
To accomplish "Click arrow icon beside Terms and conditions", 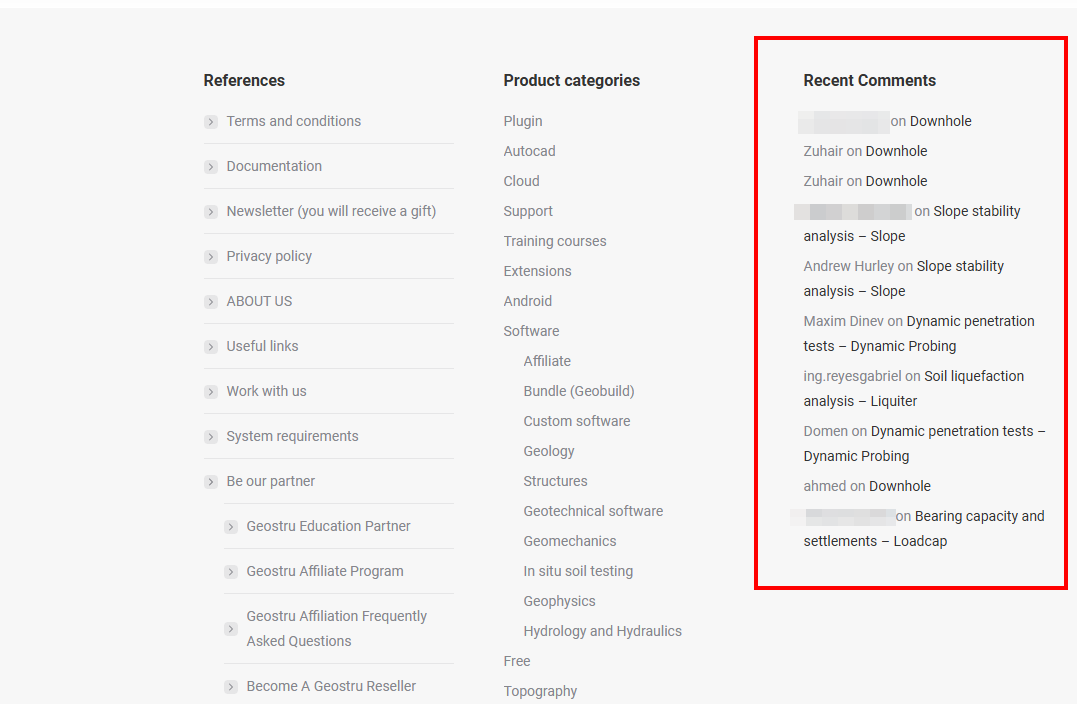I will pyautogui.click(x=211, y=122).
